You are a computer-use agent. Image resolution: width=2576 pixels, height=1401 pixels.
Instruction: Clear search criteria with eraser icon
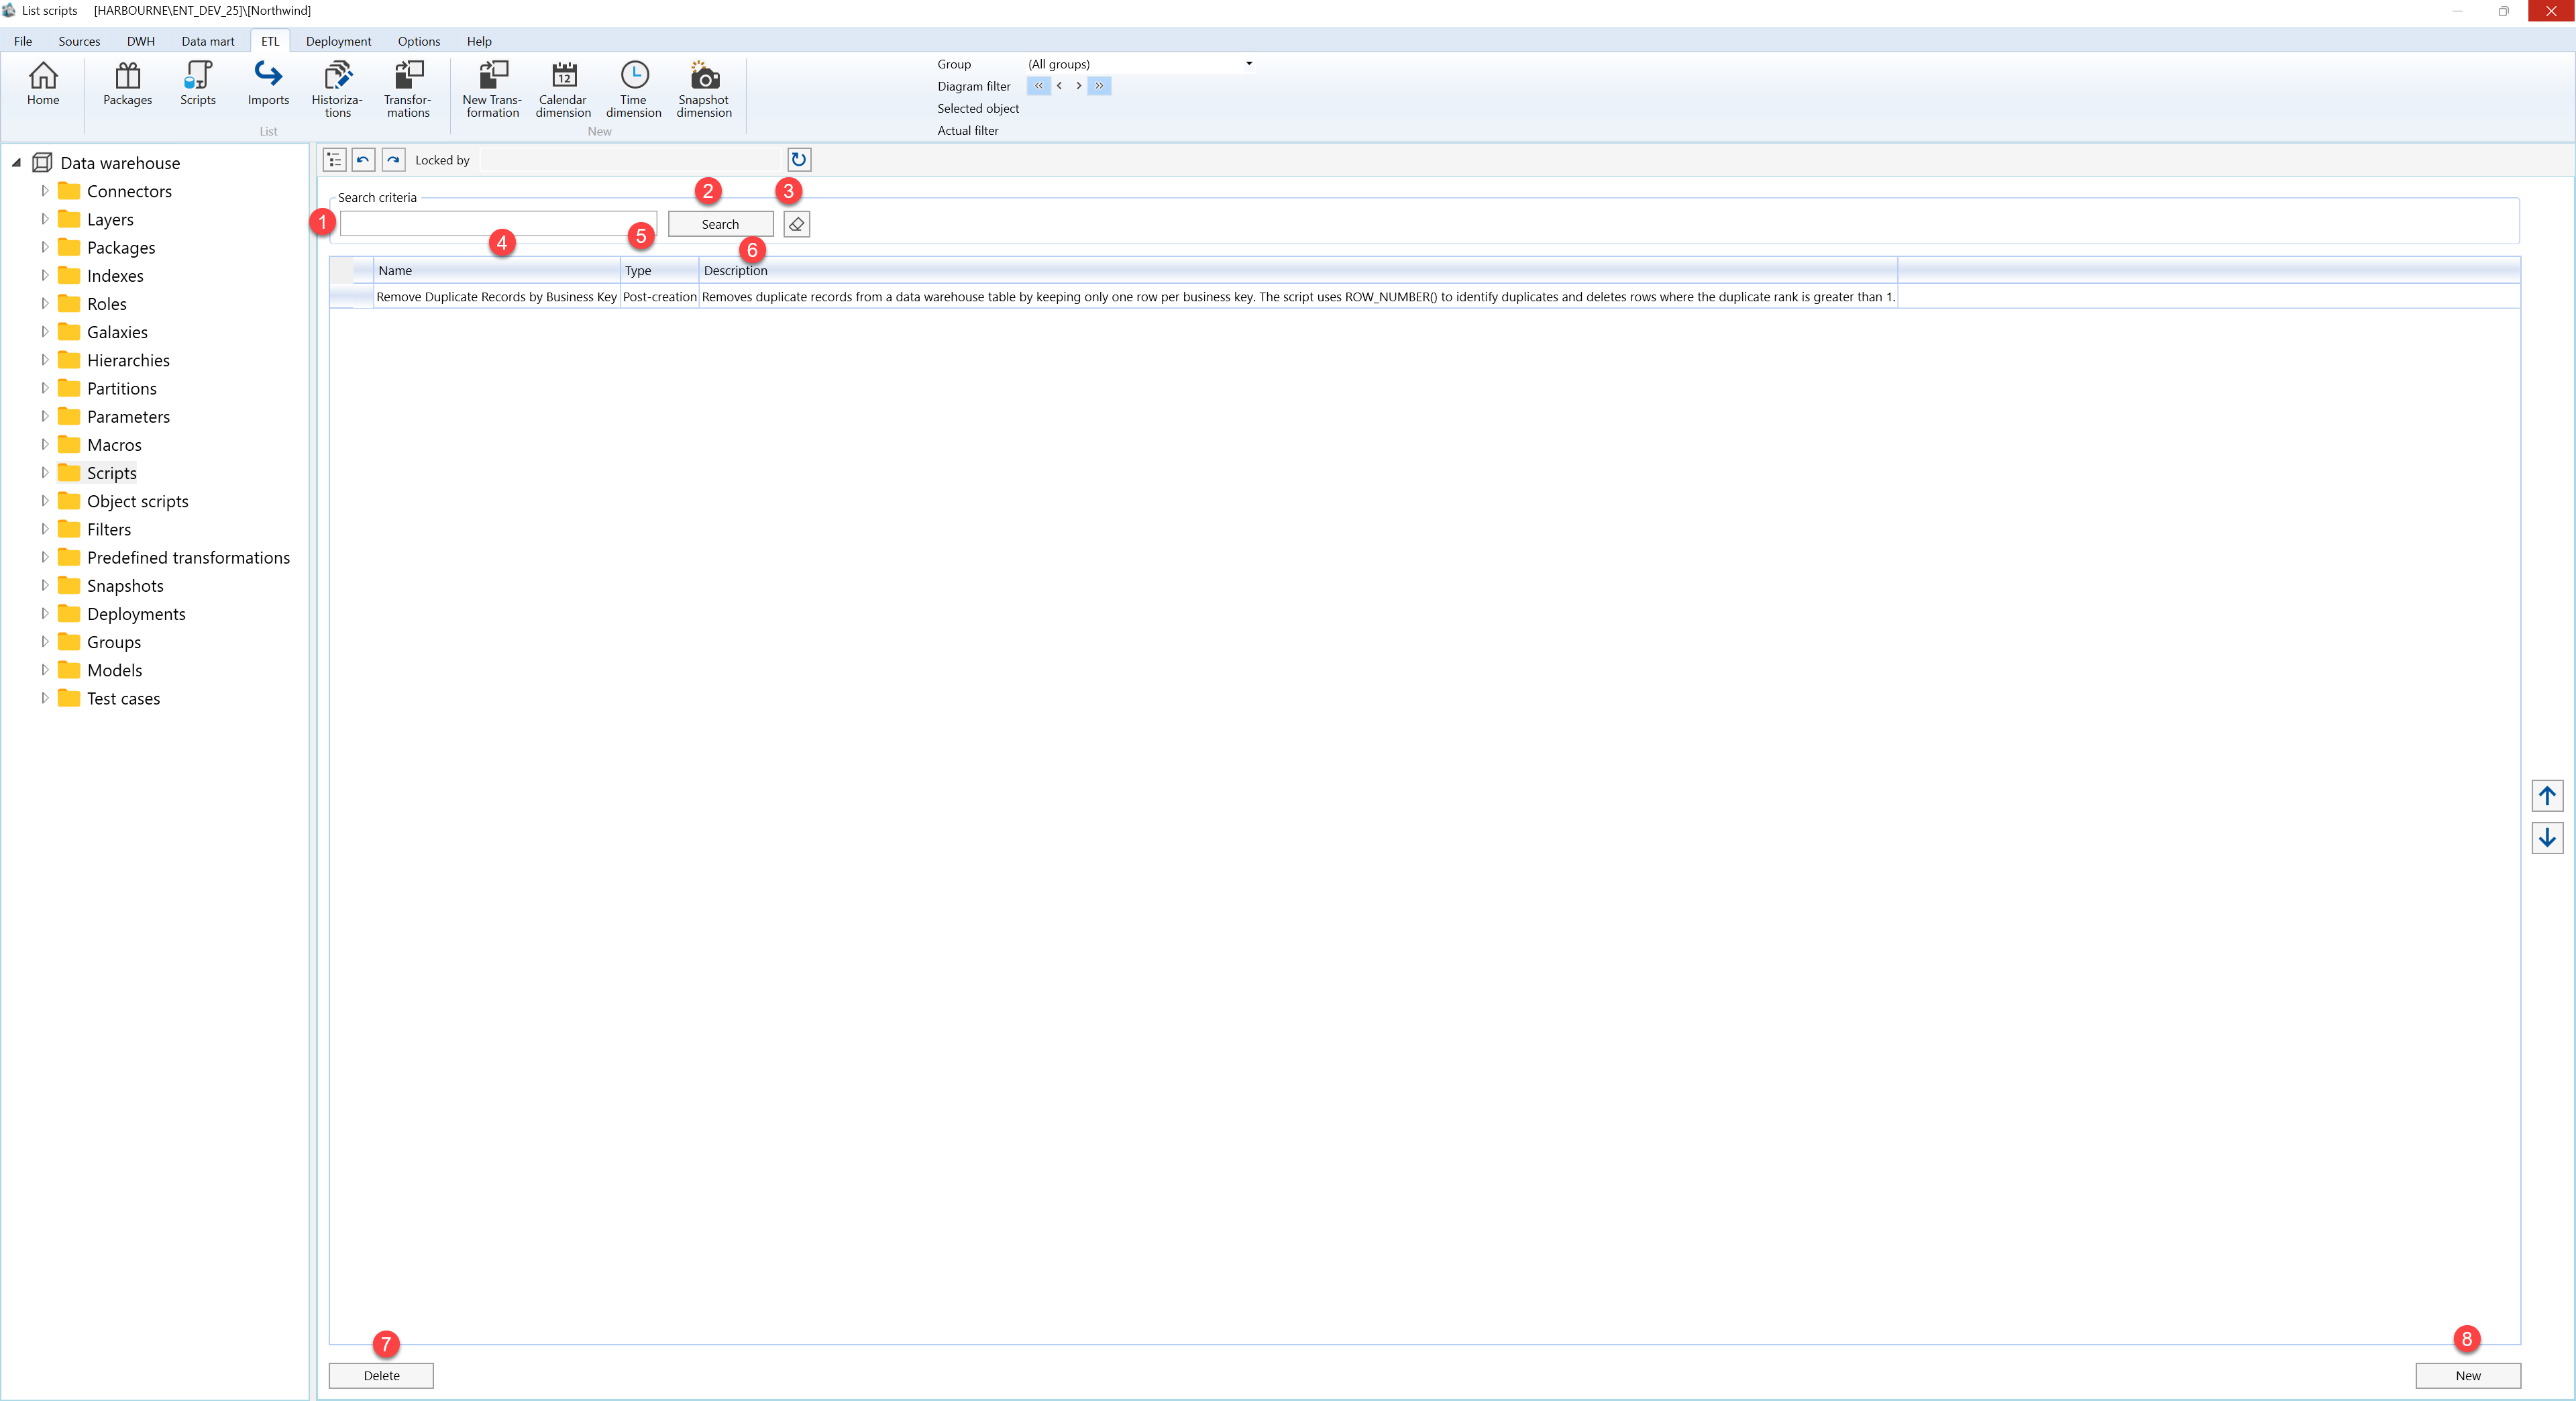pyautogui.click(x=797, y=224)
